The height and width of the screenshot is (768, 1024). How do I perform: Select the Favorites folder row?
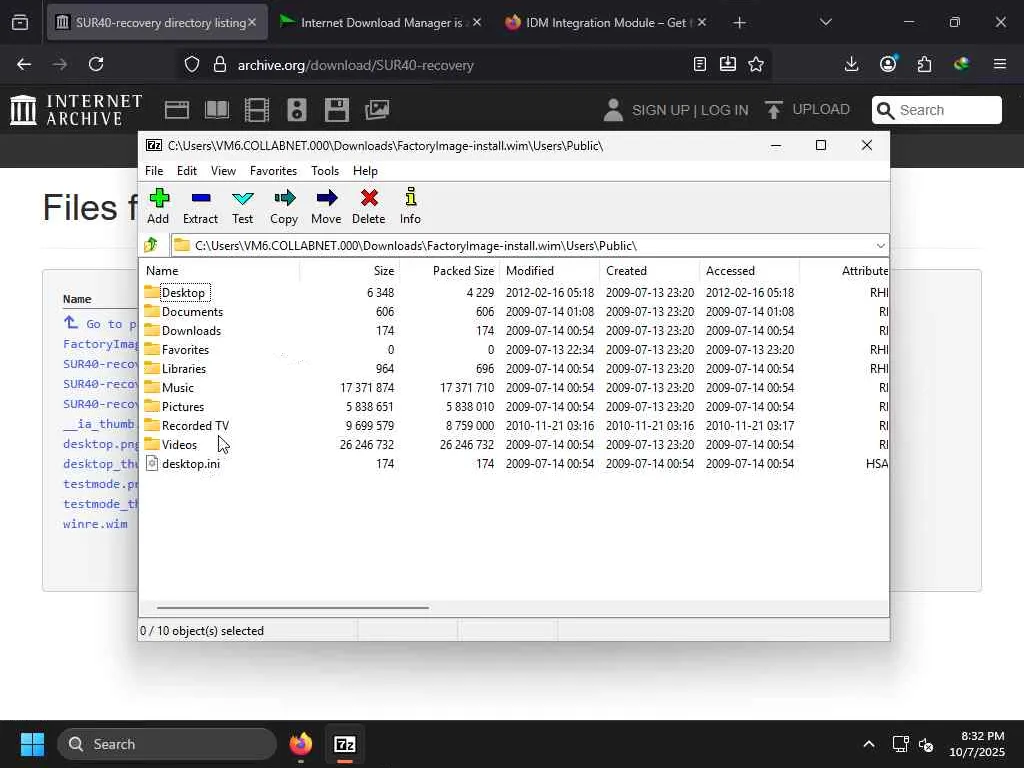(x=515, y=349)
